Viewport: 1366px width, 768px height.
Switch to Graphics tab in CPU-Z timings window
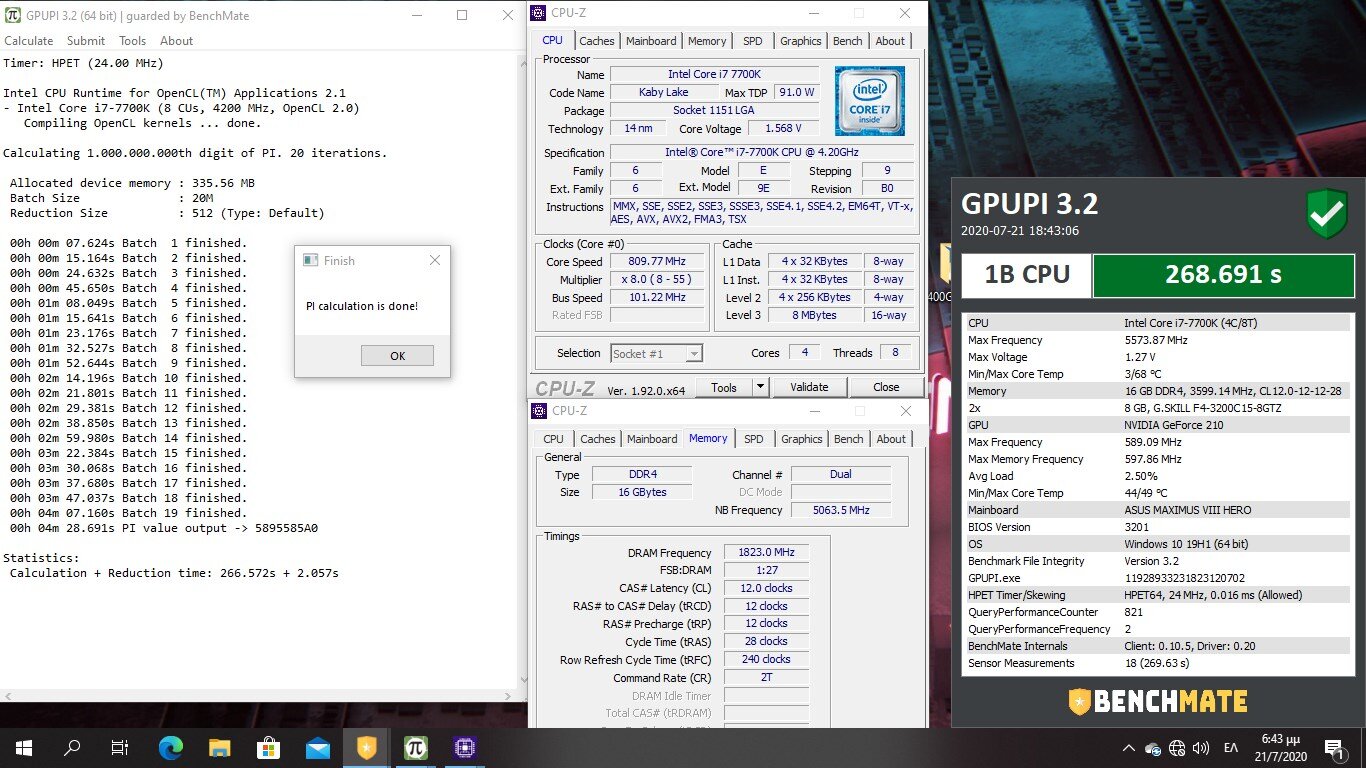[x=802, y=439]
